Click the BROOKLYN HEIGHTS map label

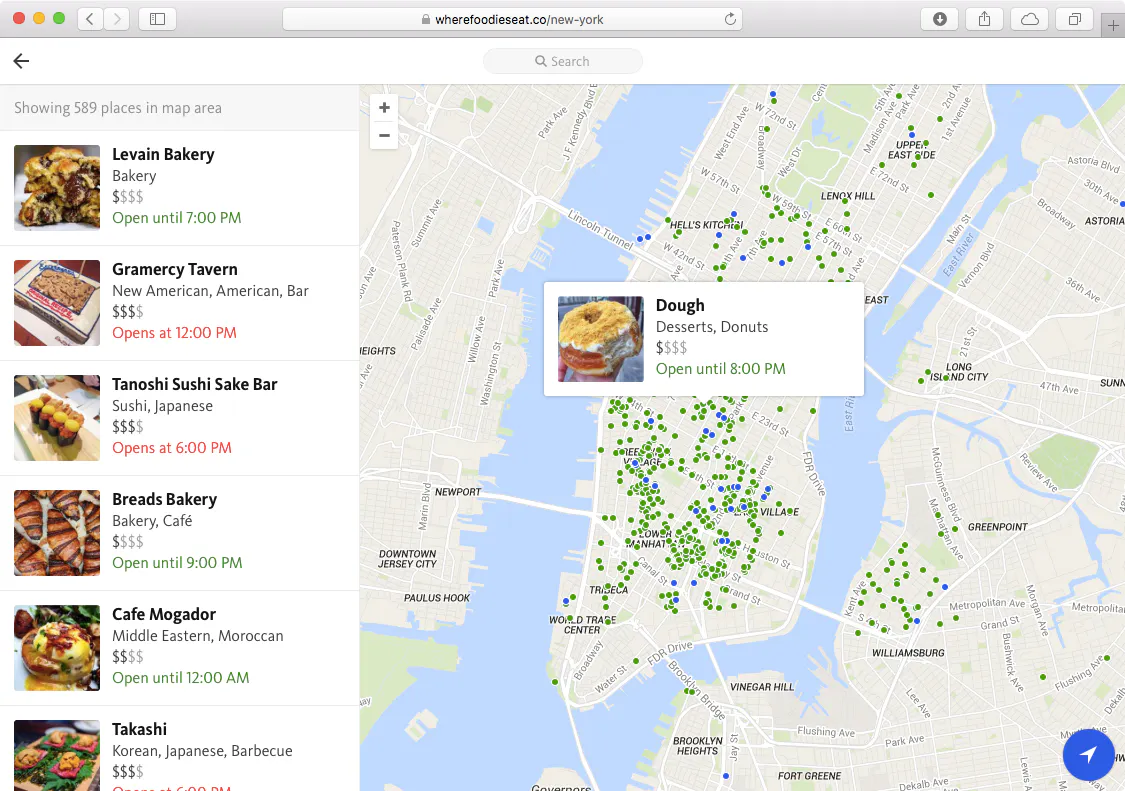697,746
